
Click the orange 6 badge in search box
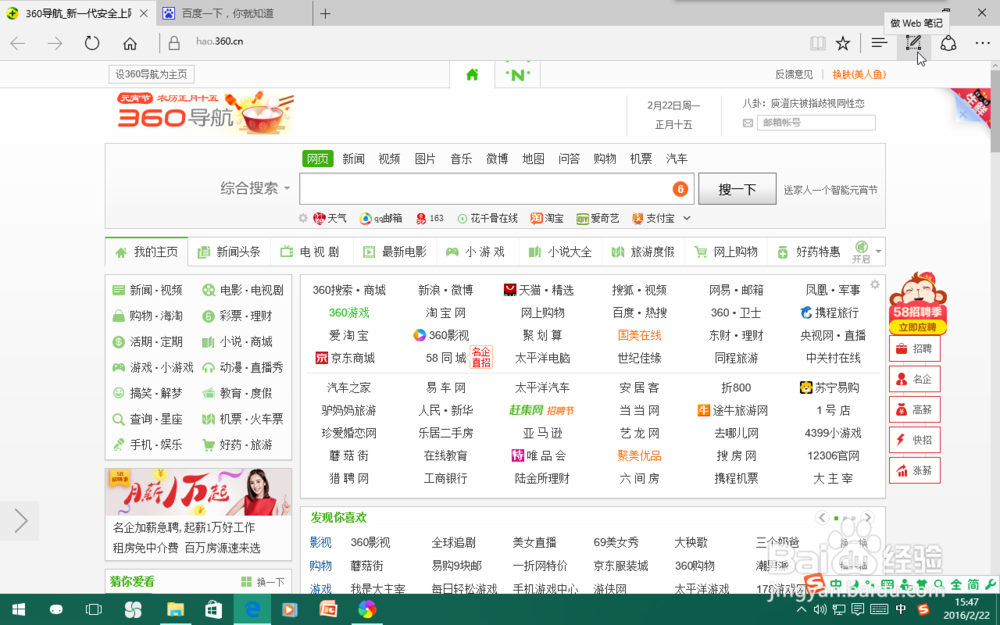[x=680, y=189]
